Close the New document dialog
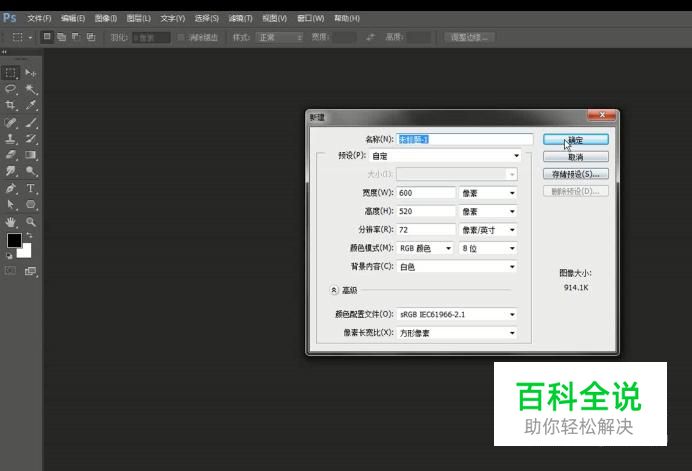 point(602,115)
